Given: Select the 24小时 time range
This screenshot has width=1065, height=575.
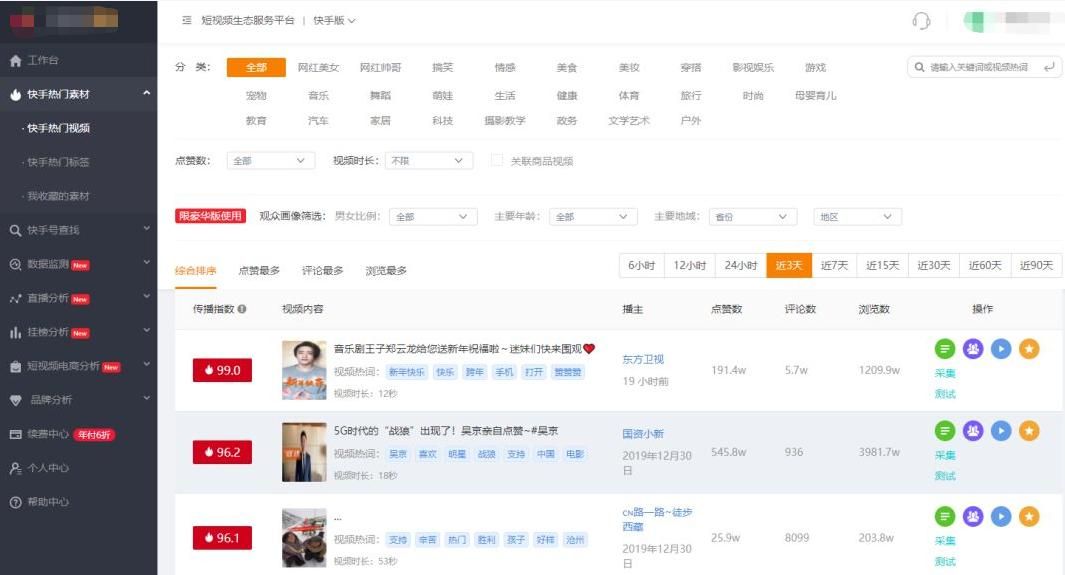Looking at the screenshot, I should pyautogui.click(x=740, y=265).
